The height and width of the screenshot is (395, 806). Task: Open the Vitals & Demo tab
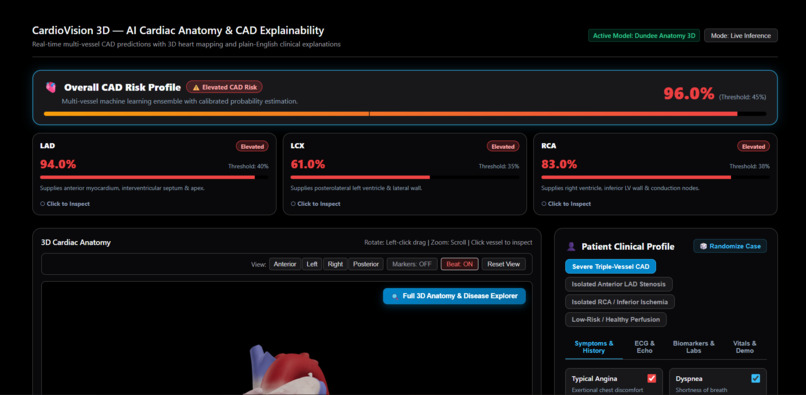(744, 347)
